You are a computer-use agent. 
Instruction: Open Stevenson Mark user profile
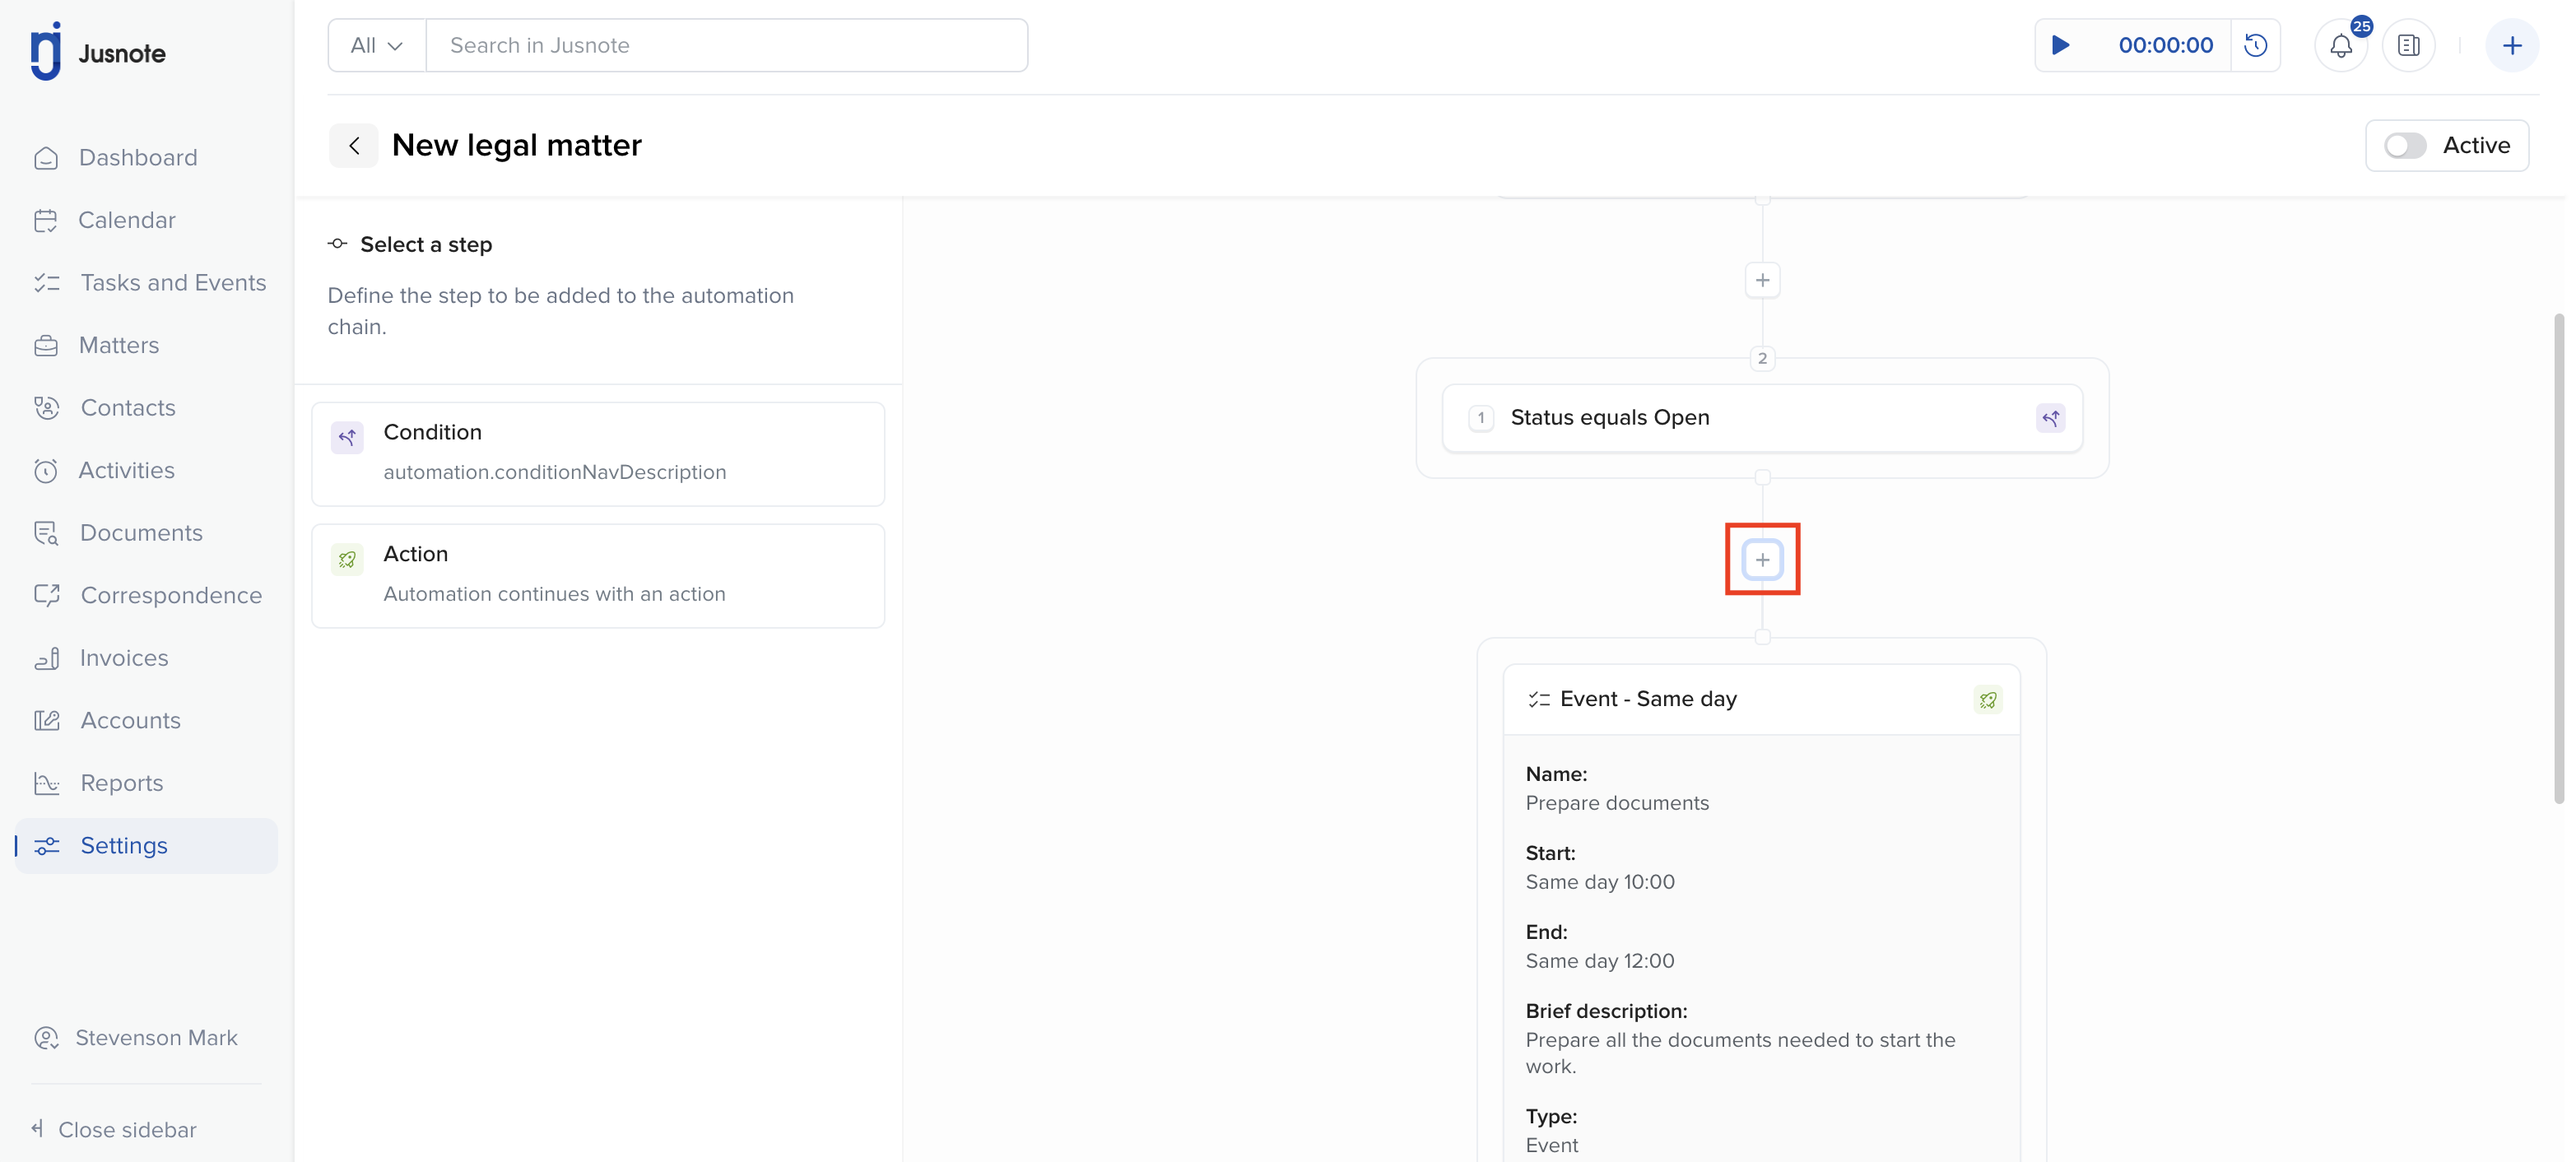click(x=137, y=1038)
